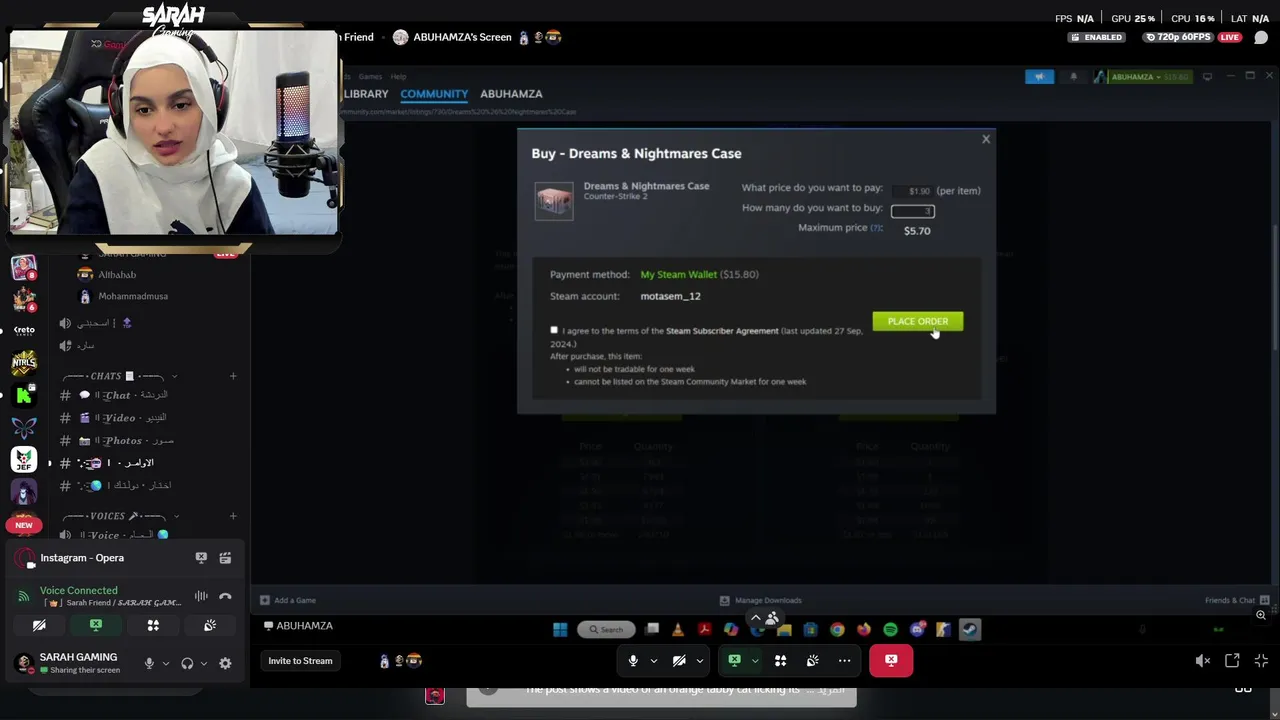
Task: Select the Kick server icon
Action: click(24, 395)
